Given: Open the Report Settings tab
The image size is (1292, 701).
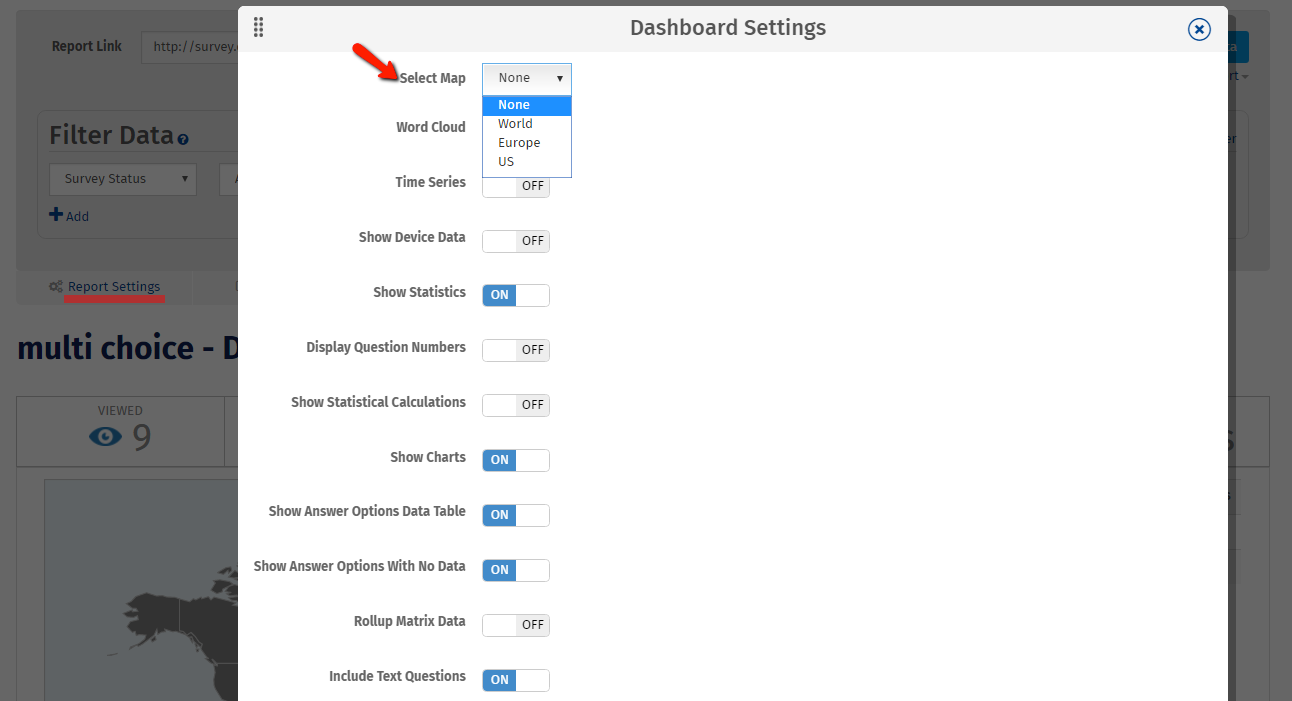Looking at the screenshot, I should (113, 287).
